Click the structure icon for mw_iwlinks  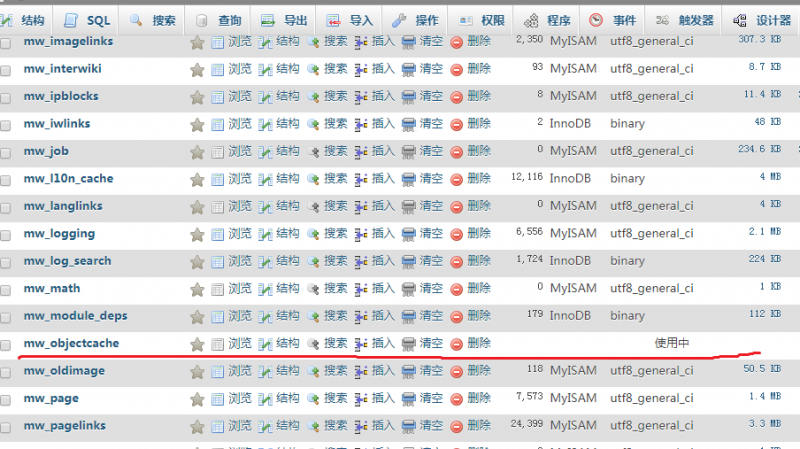pyautogui.click(x=265, y=125)
